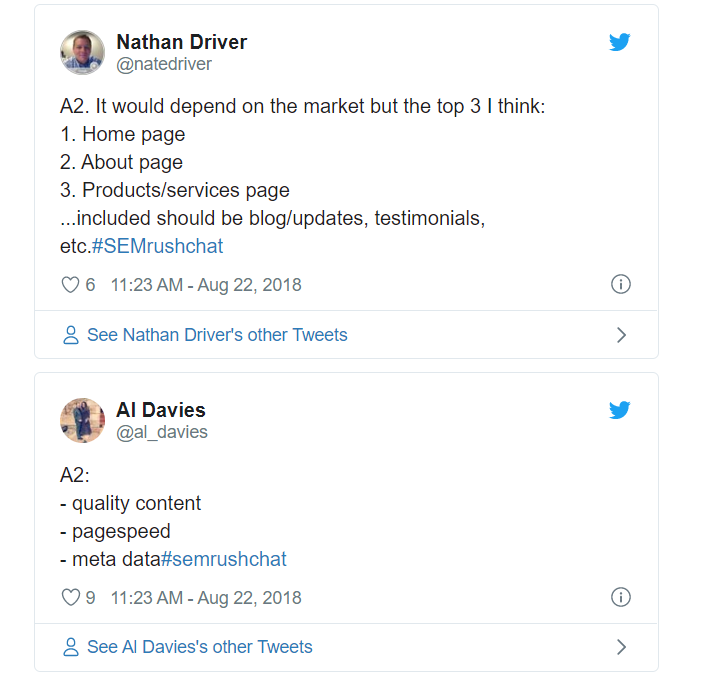
Task: Click the @natedriver handle
Action: pyautogui.click(x=164, y=64)
